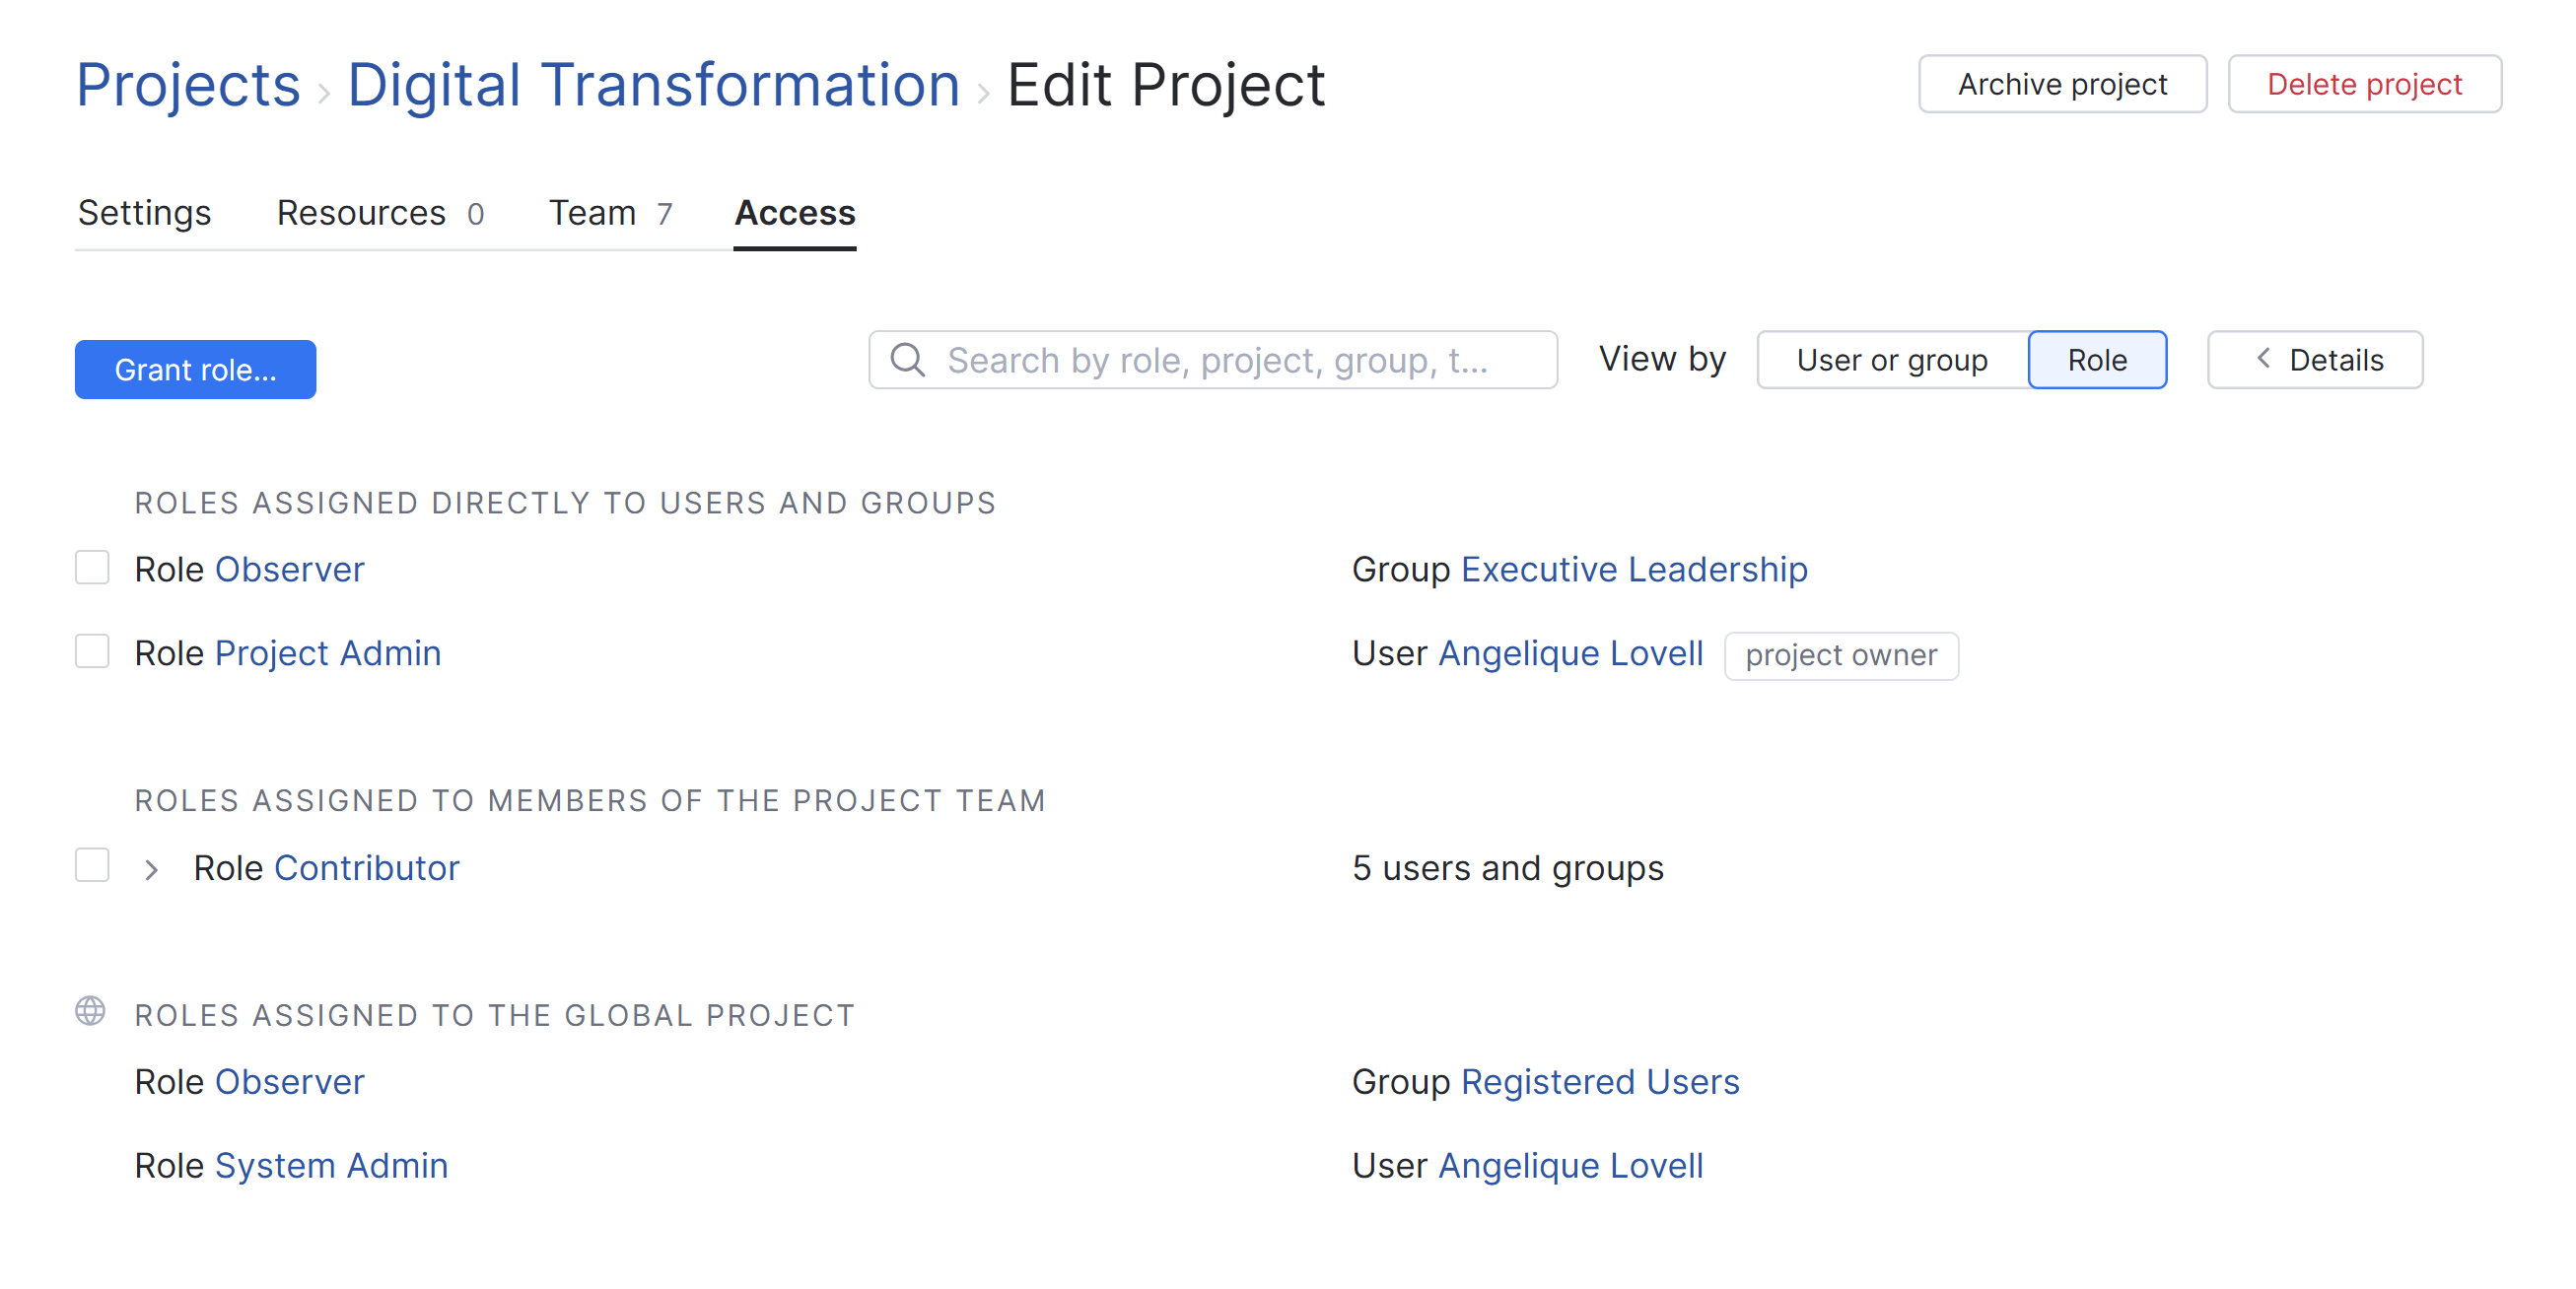Click Delete project button
The image size is (2576, 1289).
tap(2363, 84)
